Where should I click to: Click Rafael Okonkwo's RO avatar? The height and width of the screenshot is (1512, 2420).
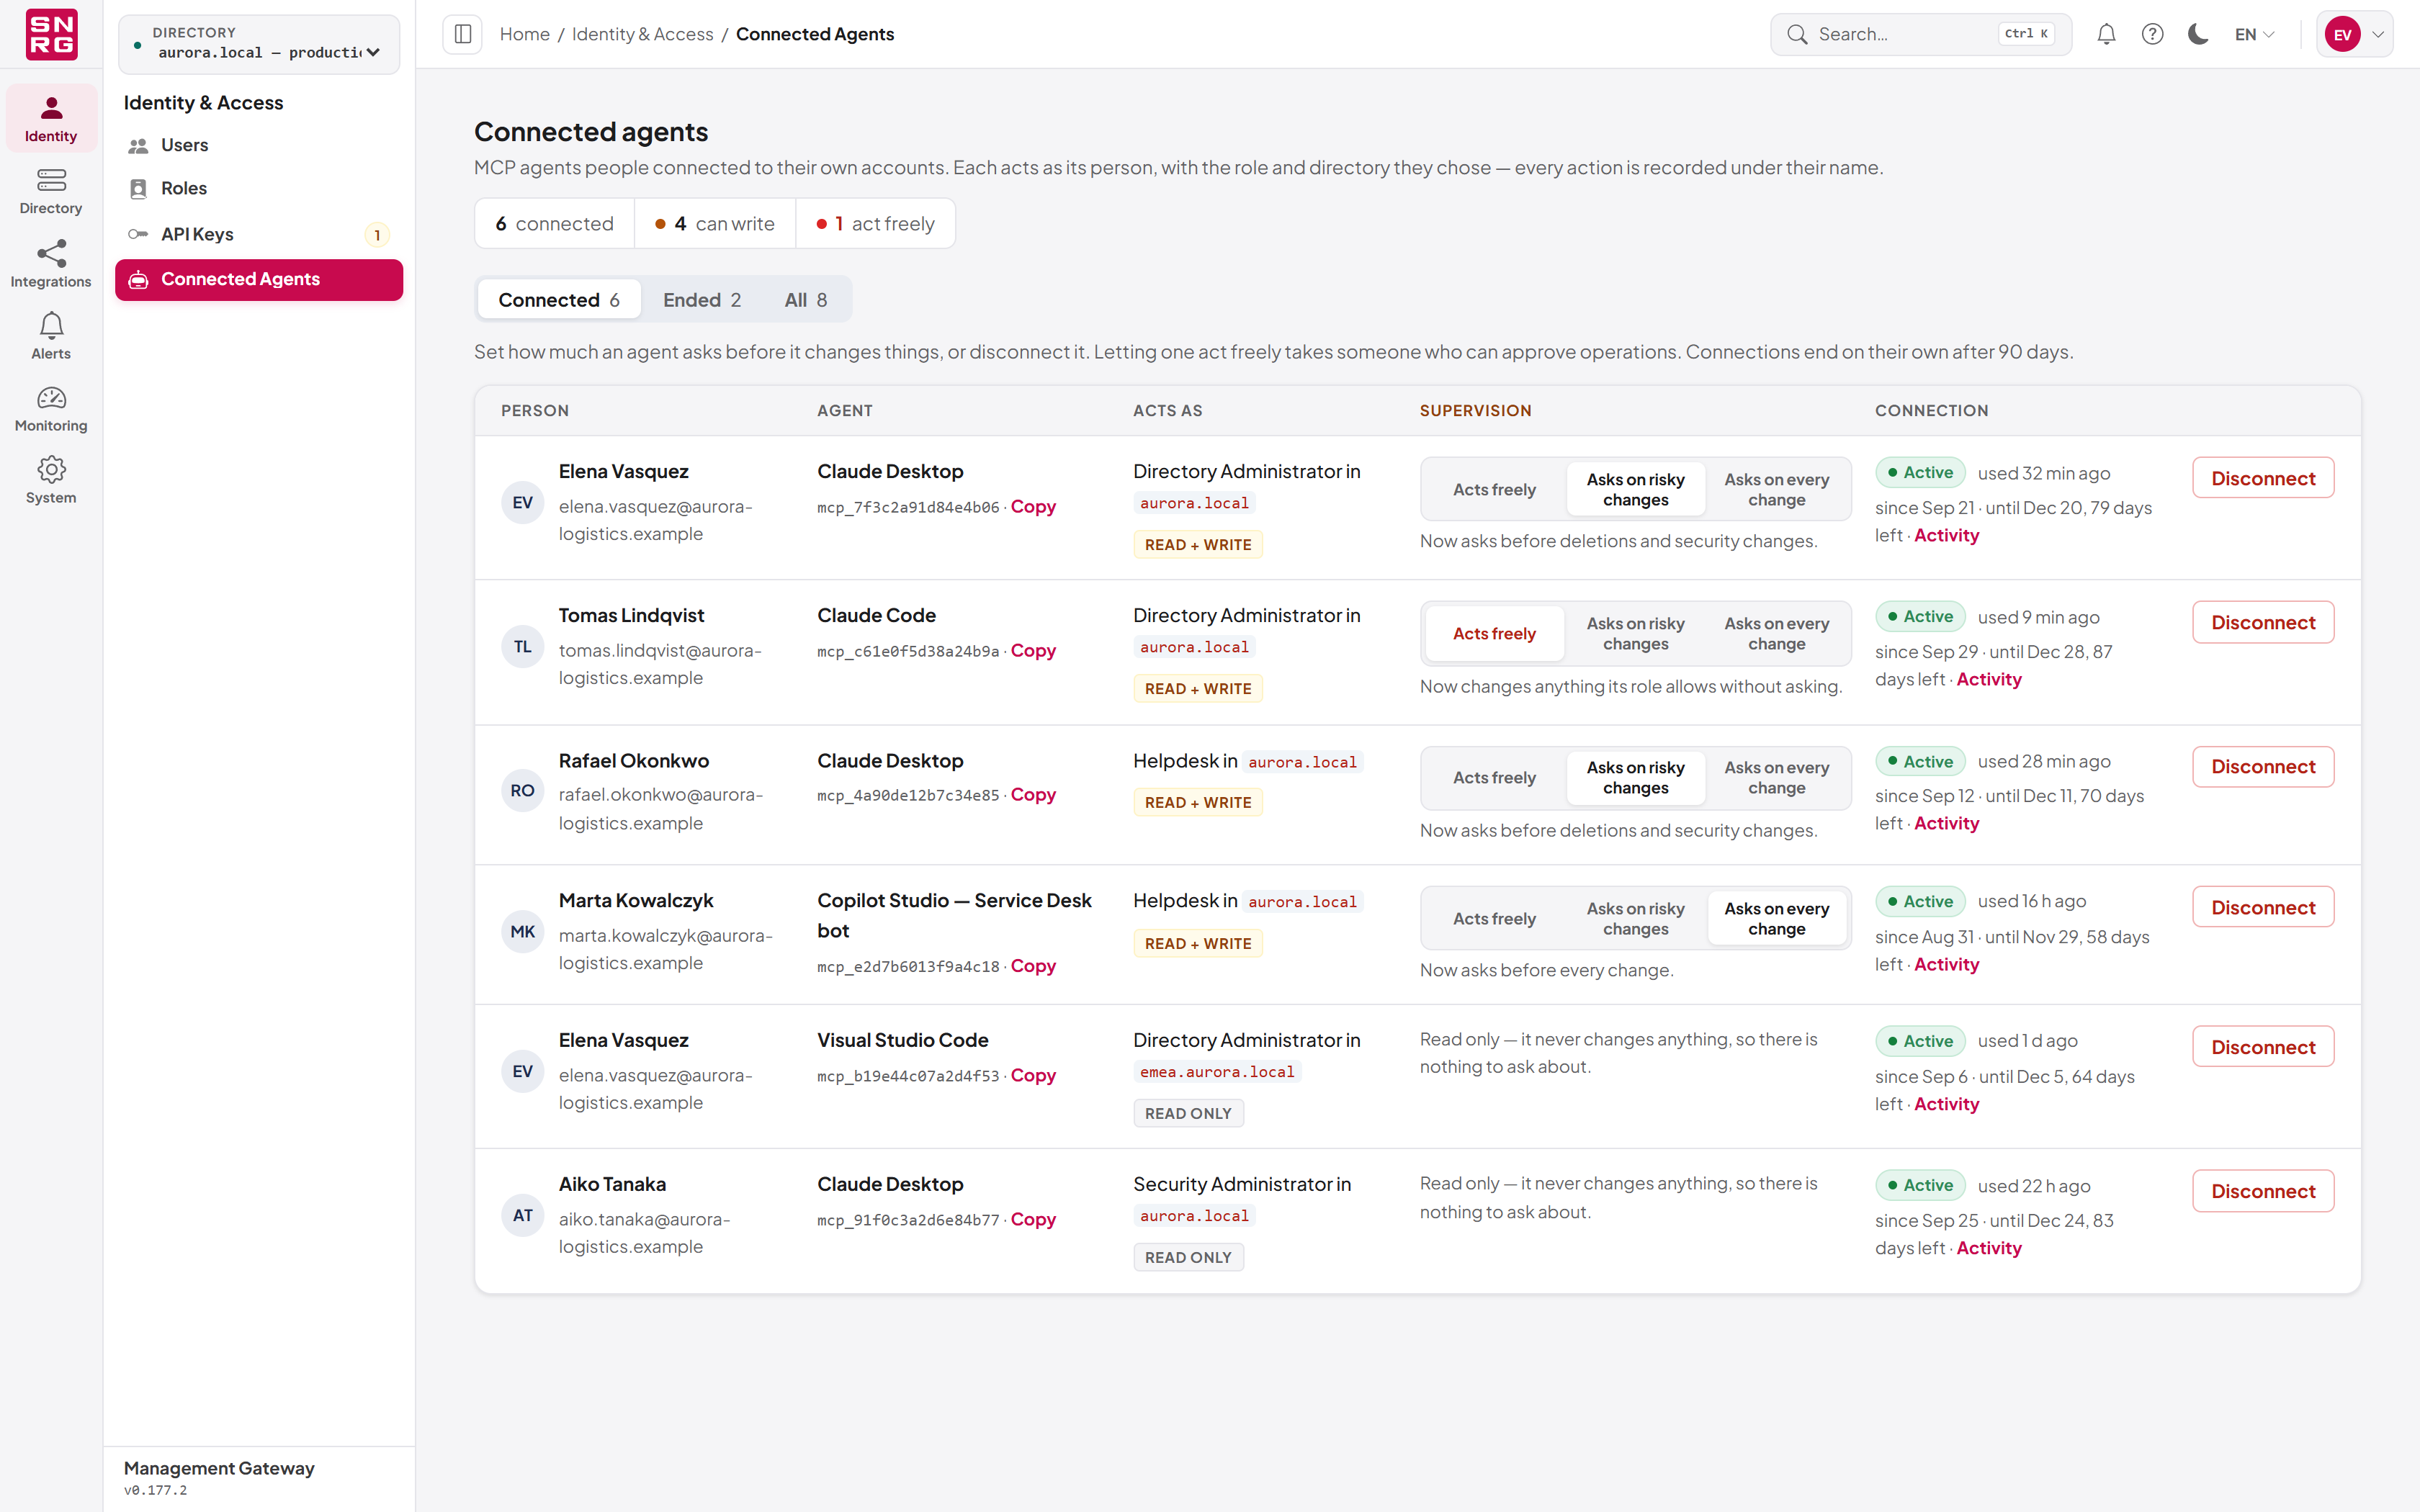pyautogui.click(x=522, y=791)
